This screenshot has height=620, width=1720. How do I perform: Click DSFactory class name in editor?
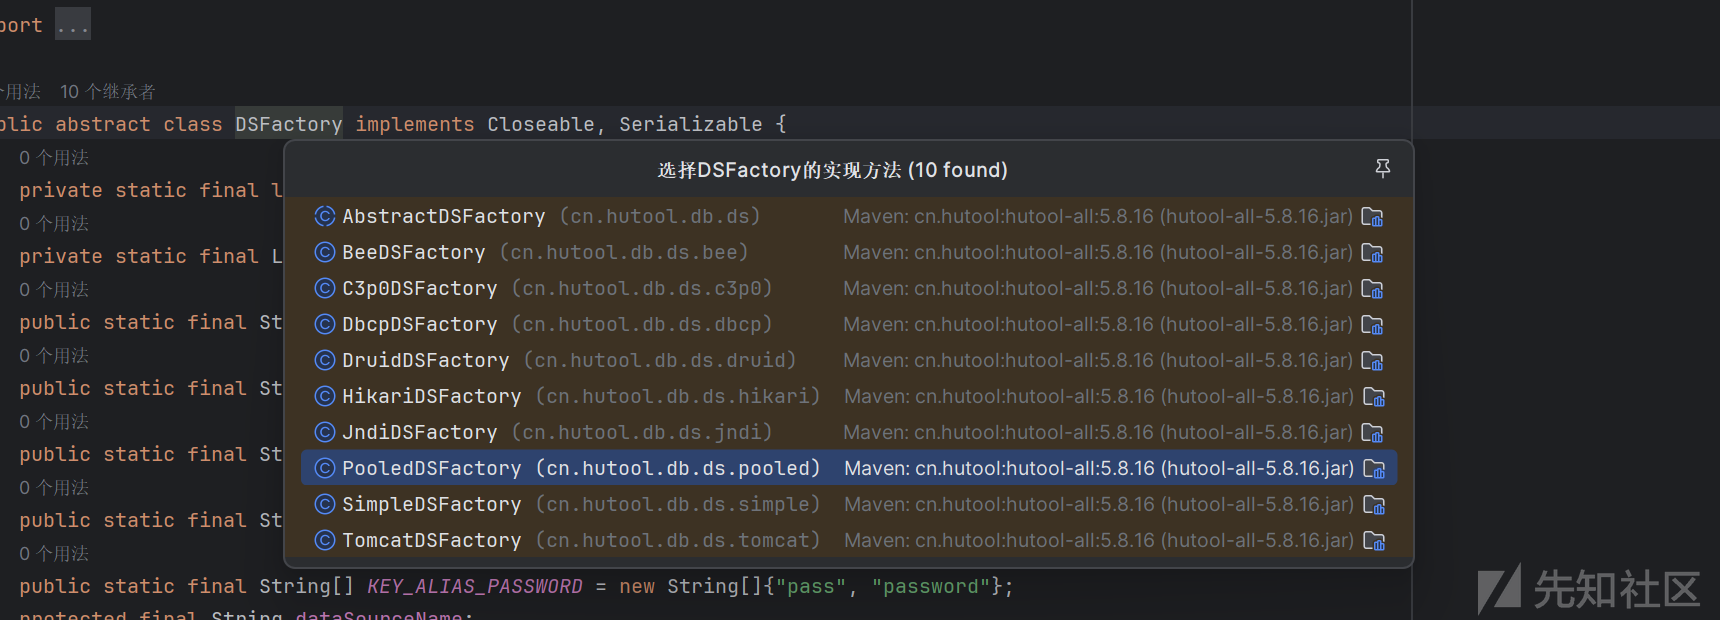tap(289, 124)
